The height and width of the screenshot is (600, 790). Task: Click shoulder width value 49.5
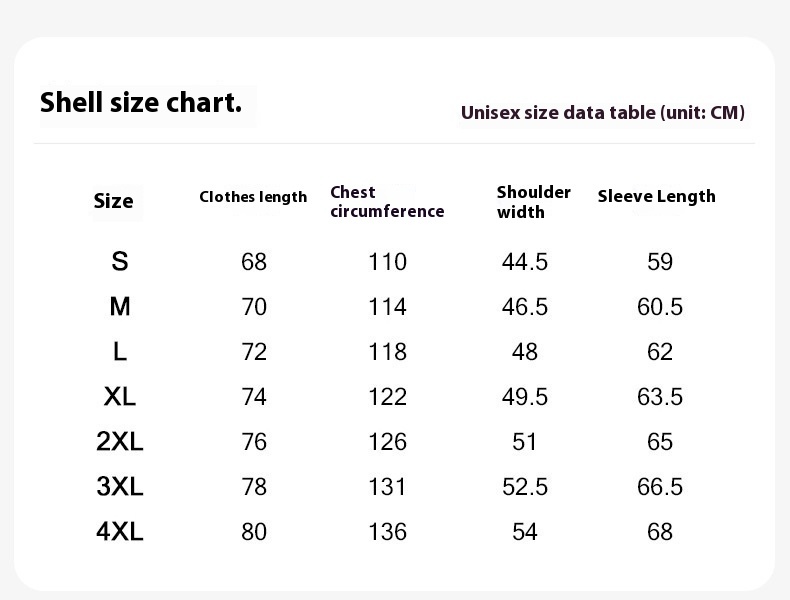click(x=524, y=397)
